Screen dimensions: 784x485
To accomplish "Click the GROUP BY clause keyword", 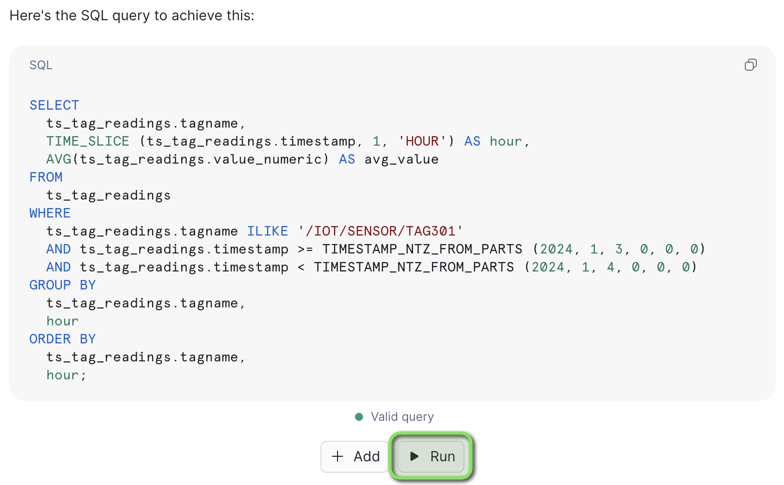I will (63, 285).
